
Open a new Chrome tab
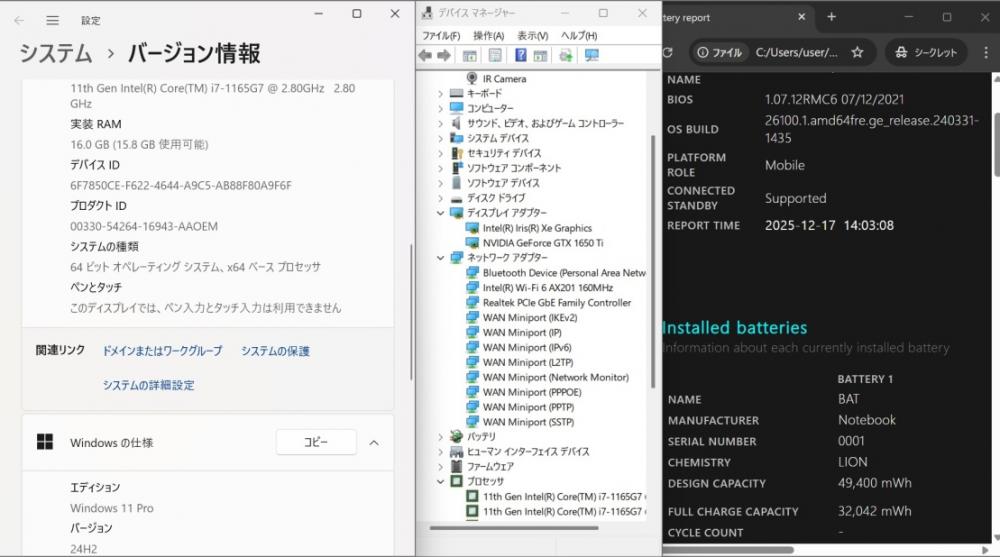pyautogui.click(x=831, y=17)
